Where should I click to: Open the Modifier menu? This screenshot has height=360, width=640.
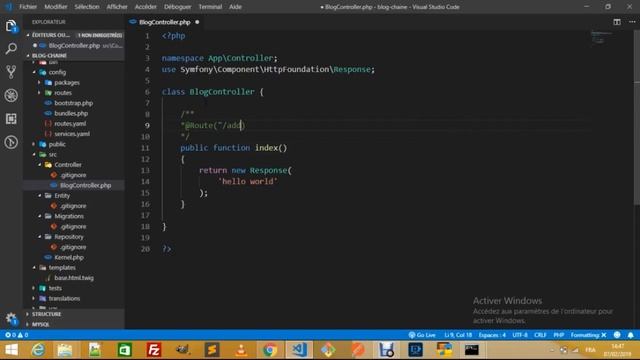click(56, 7)
